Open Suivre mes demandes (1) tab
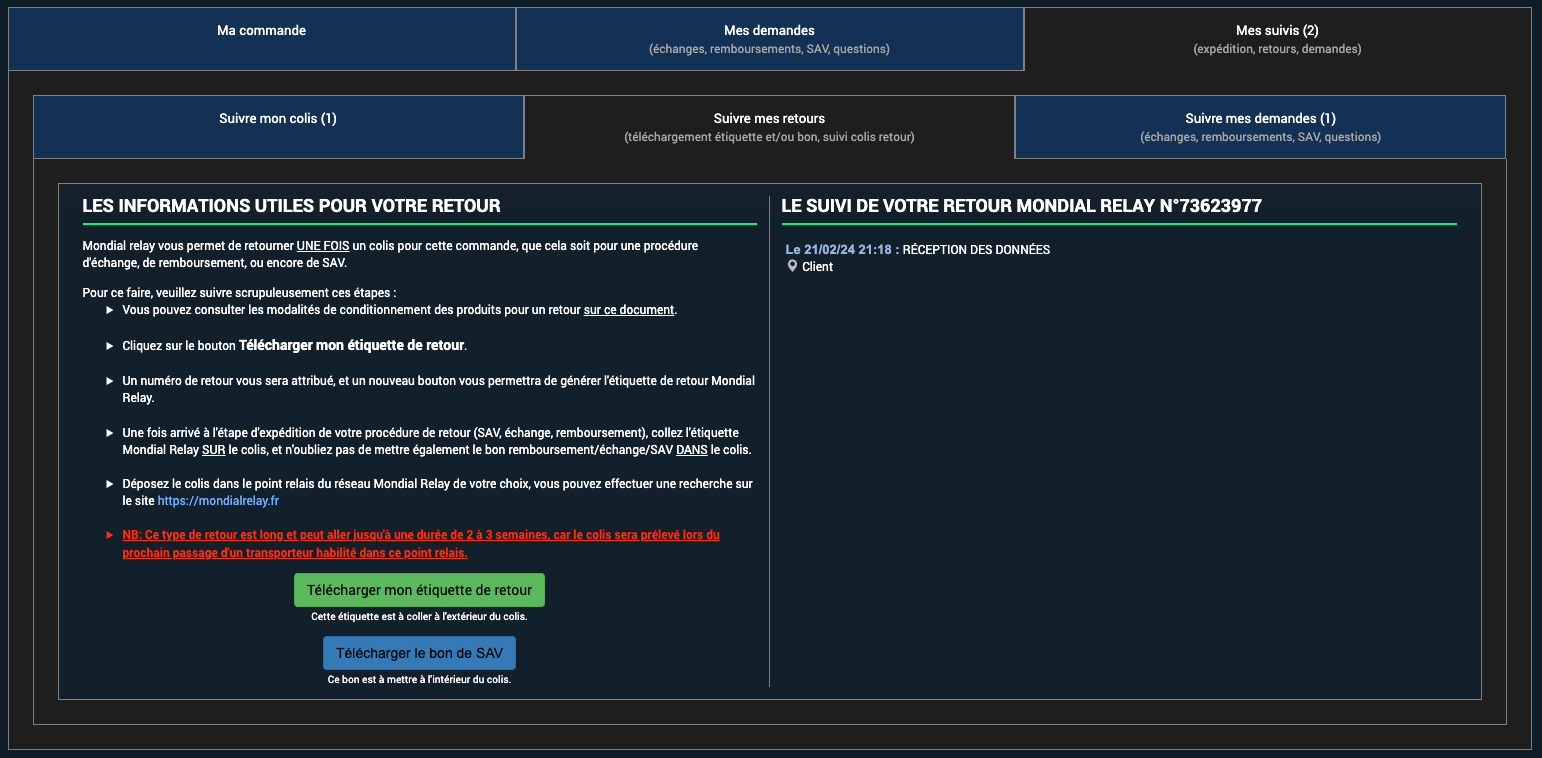Screen dimensions: 1542x758 (1260, 127)
